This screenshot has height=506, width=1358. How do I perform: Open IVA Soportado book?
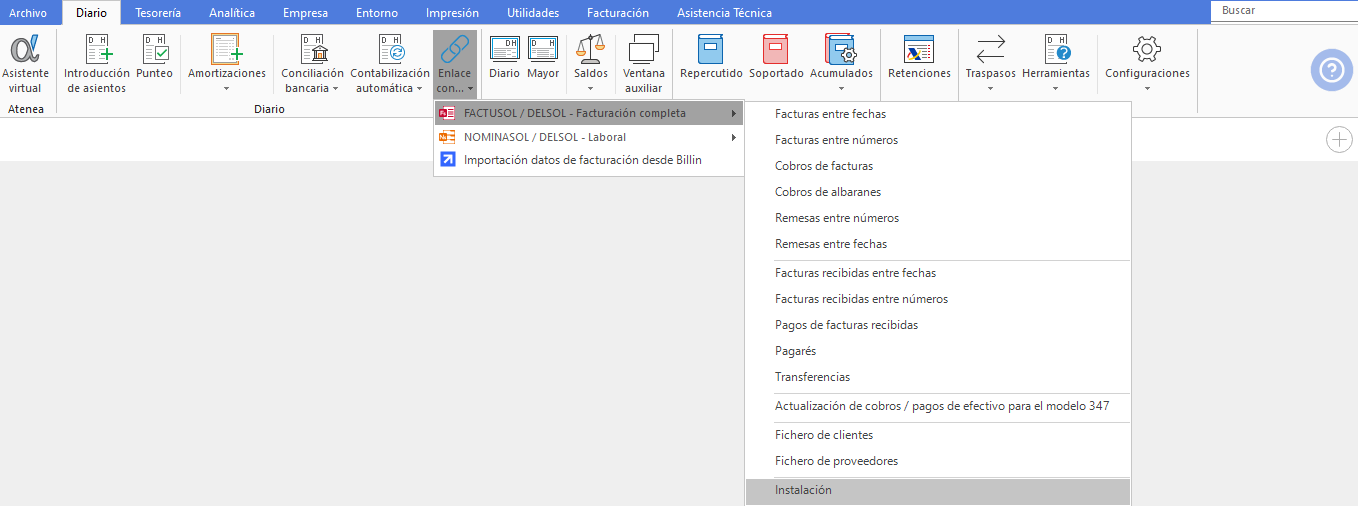coord(776,48)
